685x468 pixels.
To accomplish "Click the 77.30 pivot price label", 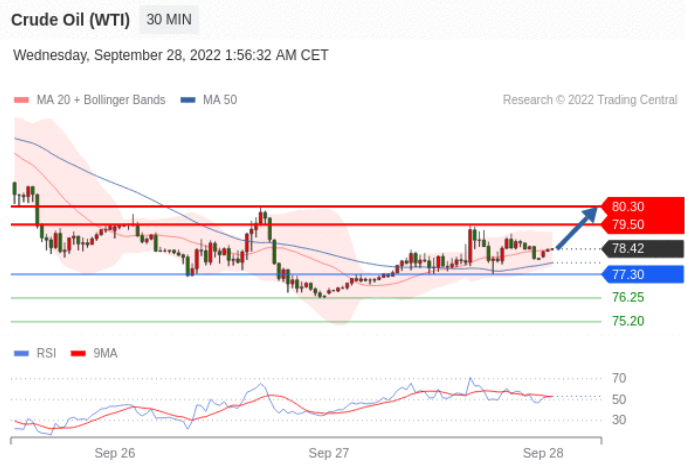I will [x=643, y=274].
